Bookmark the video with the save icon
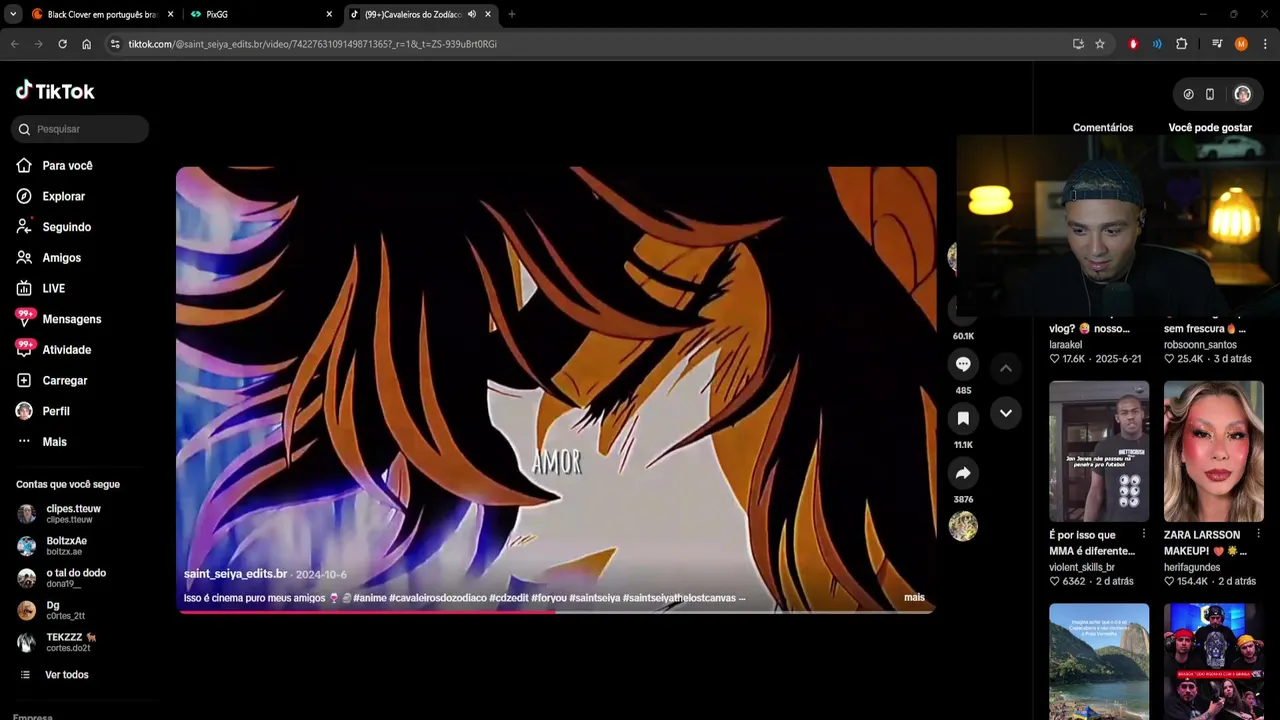1280x720 pixels. pyautogui.click(x=963, y=418)
